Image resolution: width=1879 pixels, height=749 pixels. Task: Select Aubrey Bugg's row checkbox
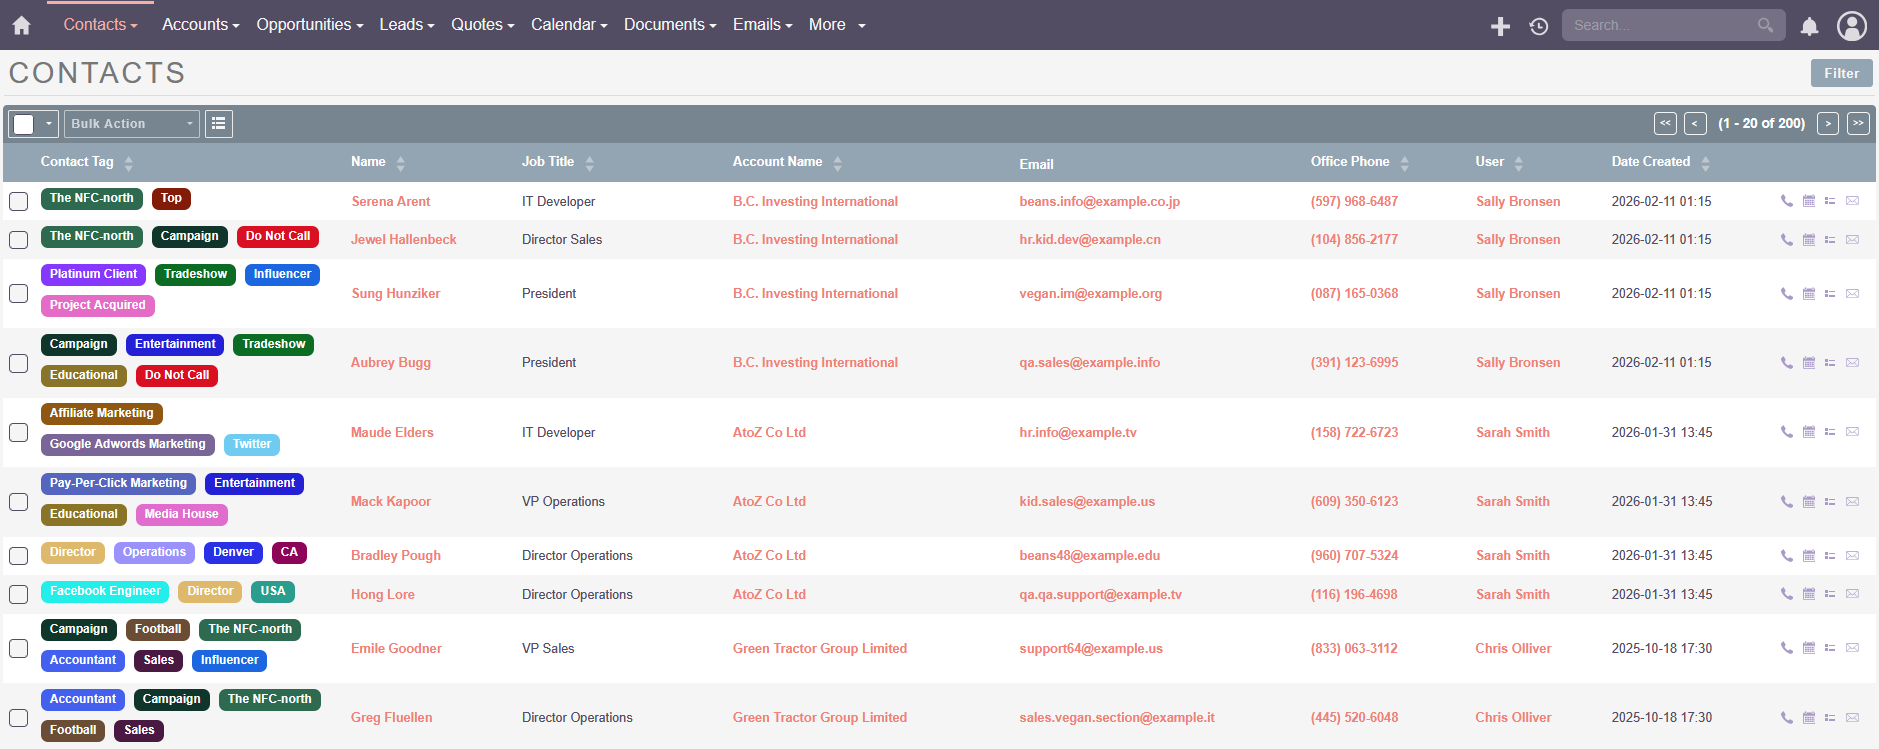(x=18, y=363)
